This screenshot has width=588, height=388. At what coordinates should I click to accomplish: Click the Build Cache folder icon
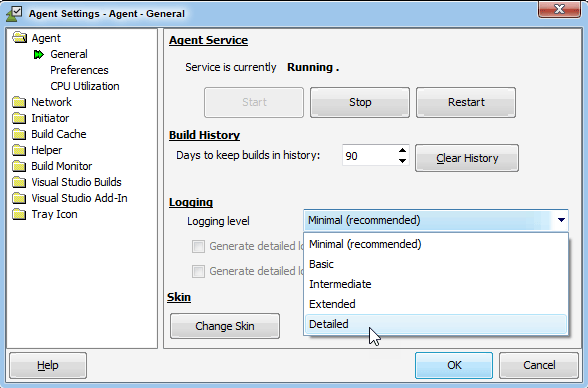[x=19, y=134]
